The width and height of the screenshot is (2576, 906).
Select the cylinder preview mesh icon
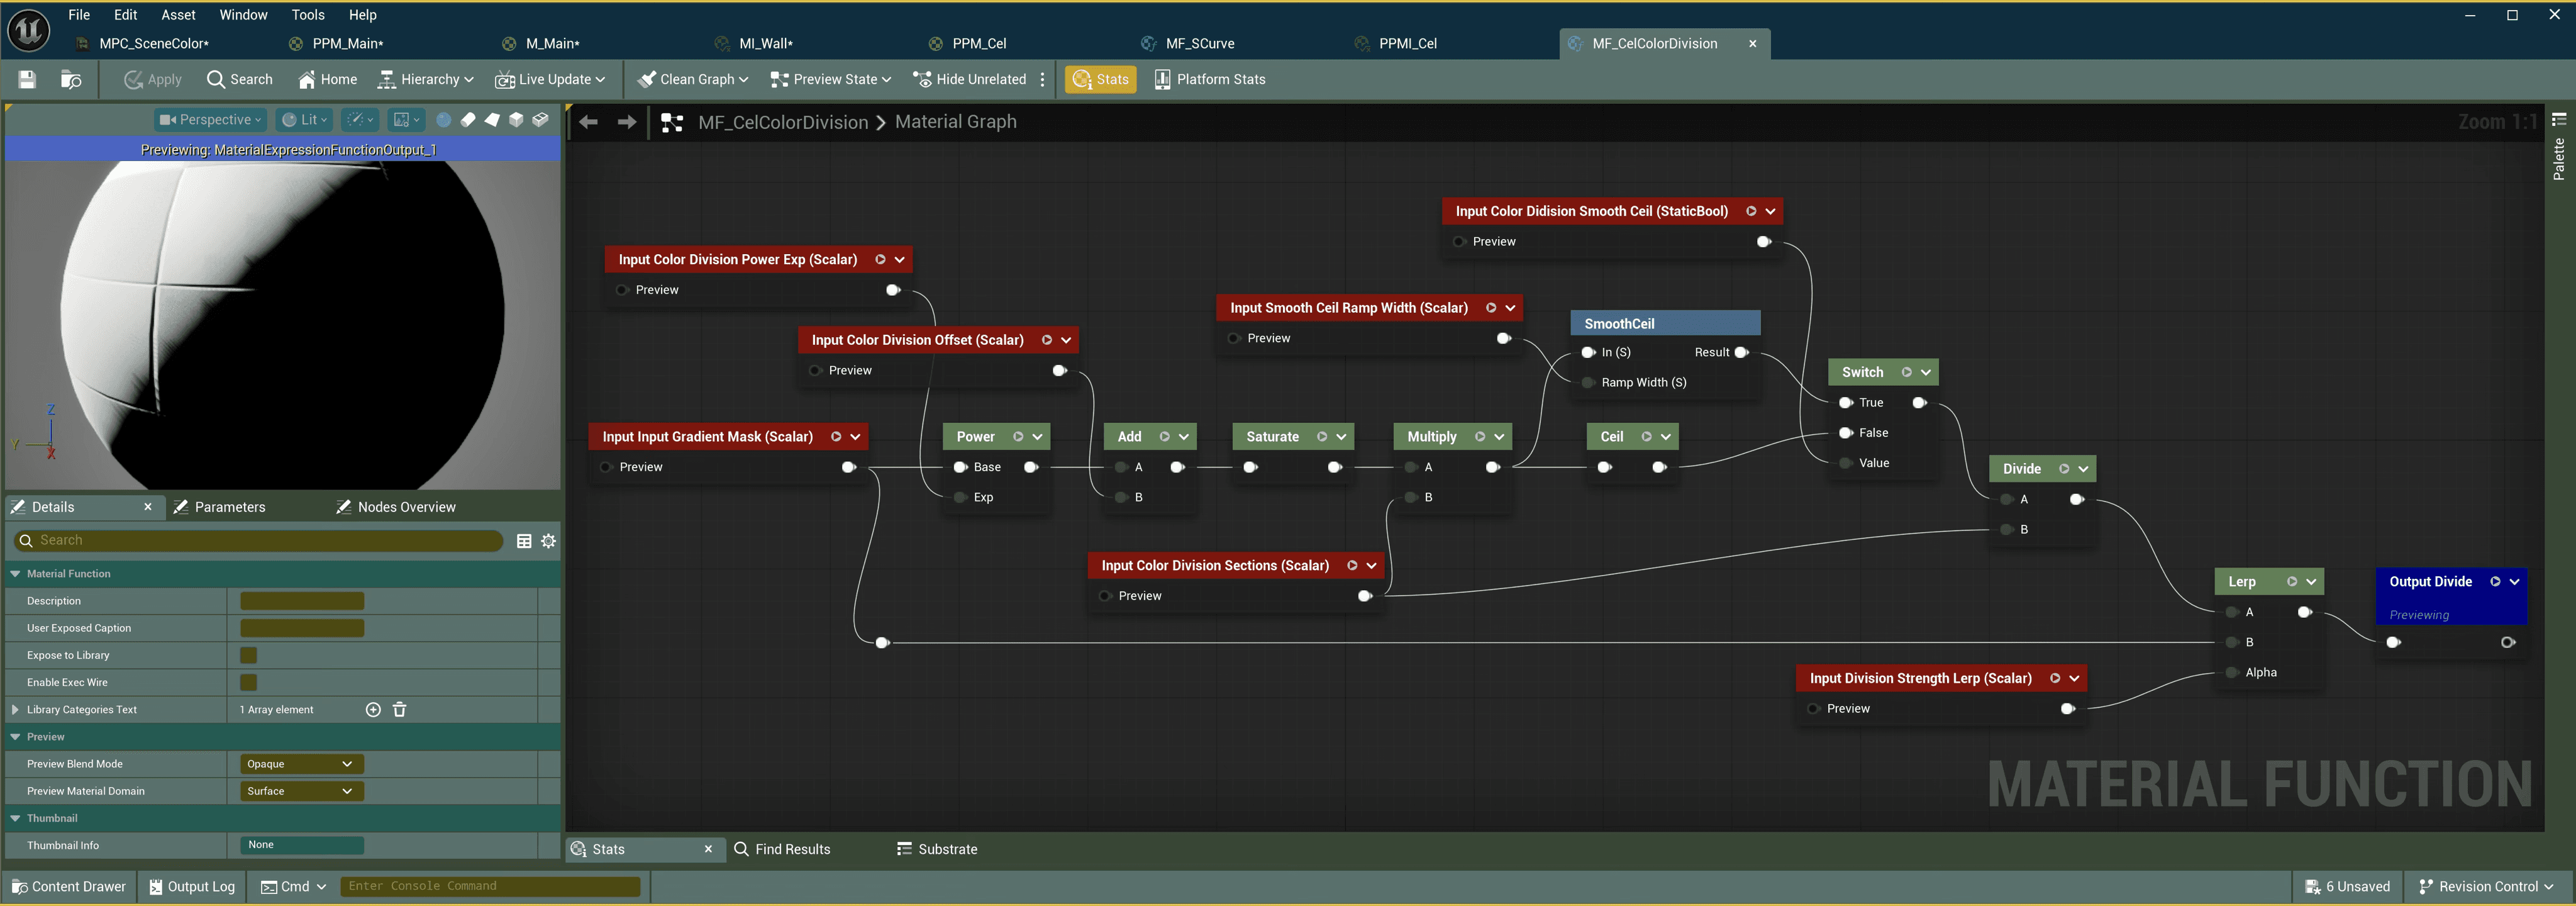(x=467, y=120)
